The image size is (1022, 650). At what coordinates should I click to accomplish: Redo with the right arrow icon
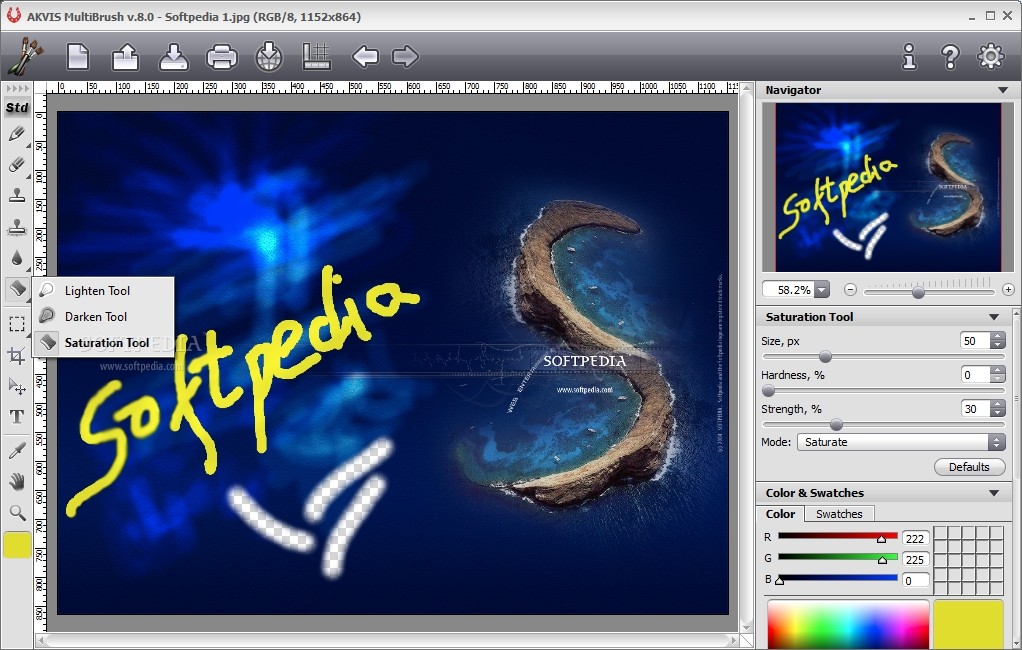click(x=405, y=57)
